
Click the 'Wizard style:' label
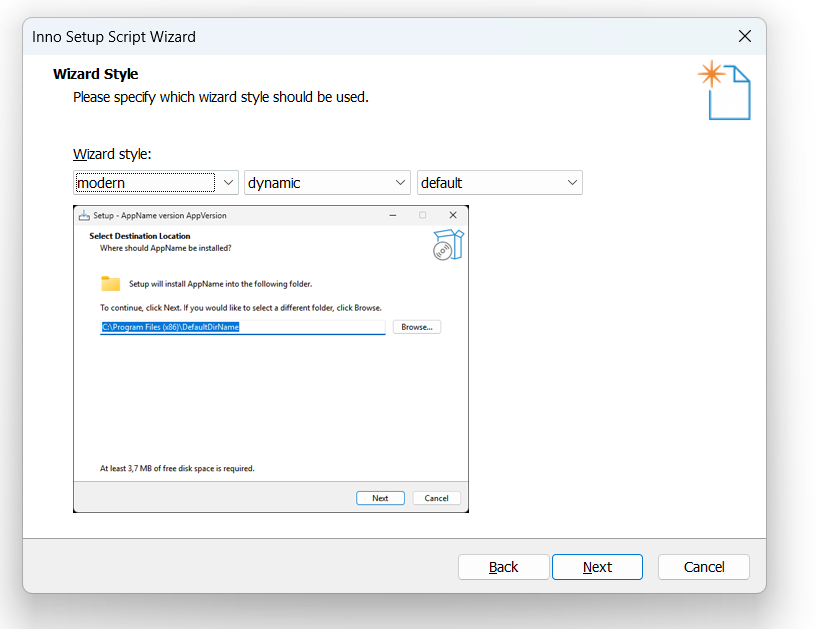(x=112, y=154)
